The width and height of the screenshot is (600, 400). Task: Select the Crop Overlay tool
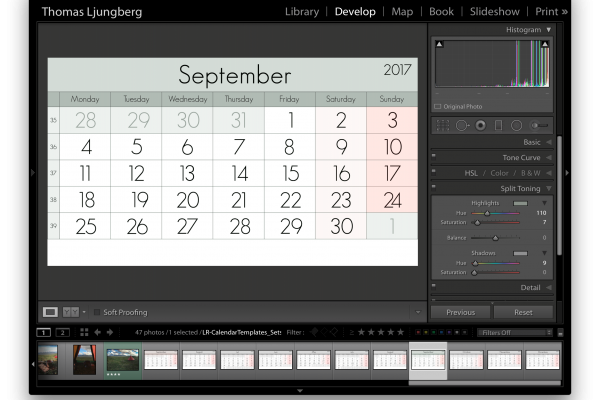point(443,125)
